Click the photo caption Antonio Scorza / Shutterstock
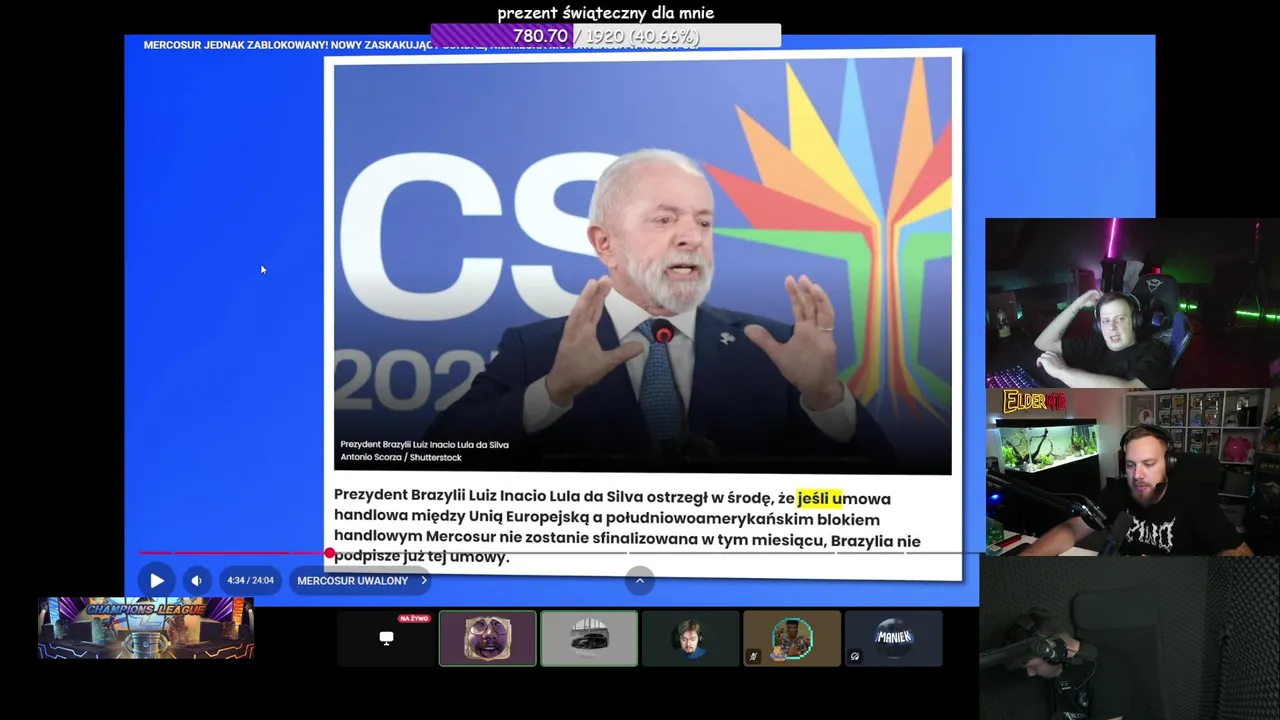1280x720 pixels. pyautogui.click(x=401, y=457)
